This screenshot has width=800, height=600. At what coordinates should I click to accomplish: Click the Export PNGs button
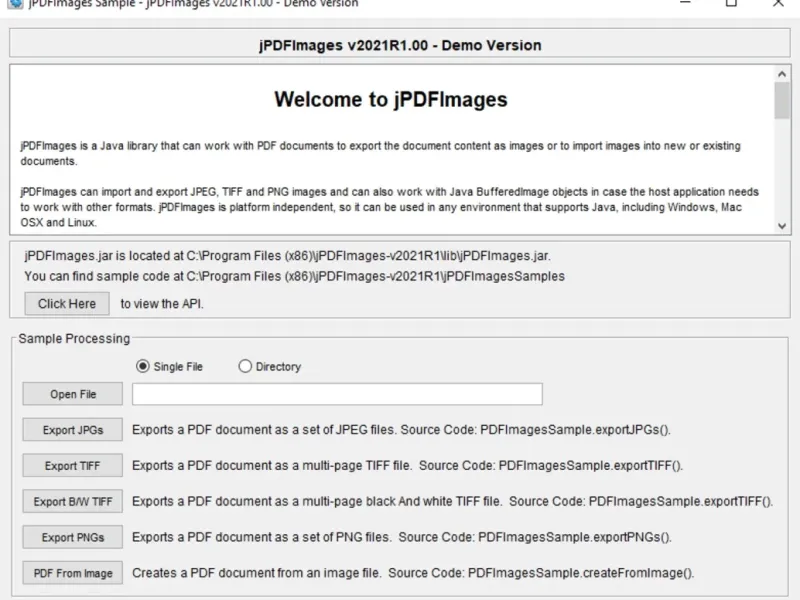(x=72, y=537)
